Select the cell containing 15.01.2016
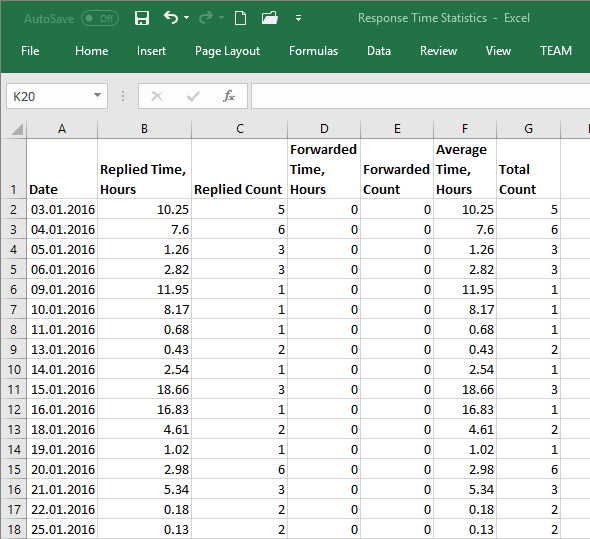 point(62,389)
